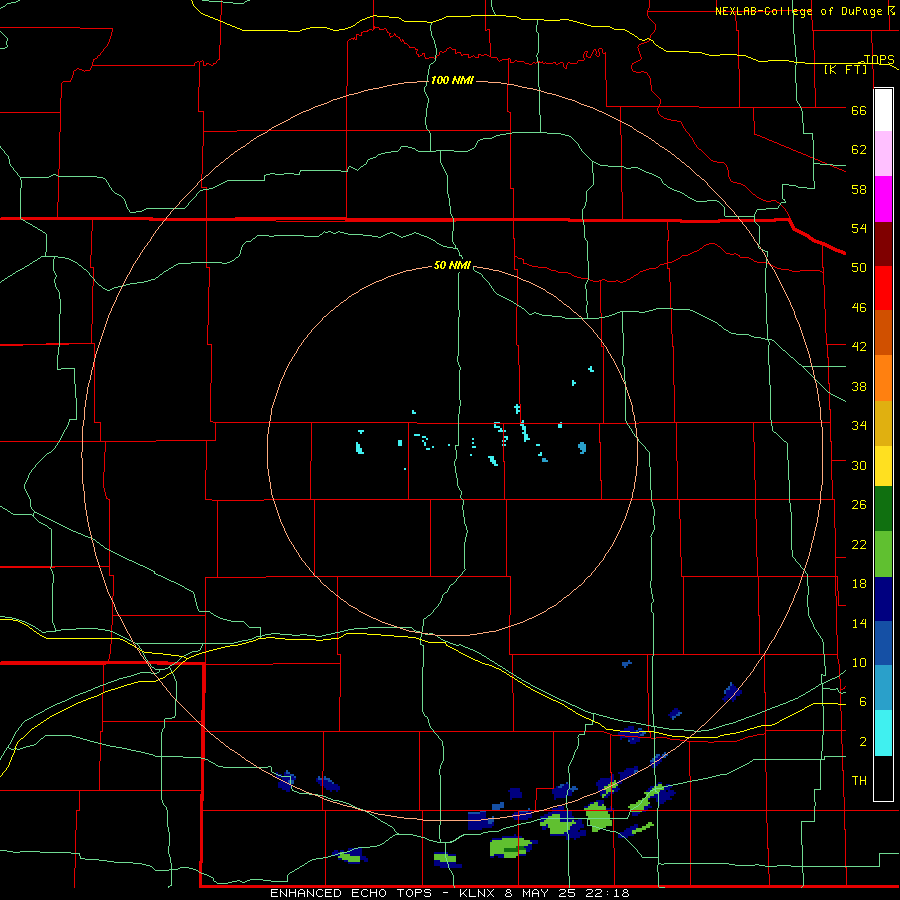The height and width of the screenshot is (900, 900).
Task: Select the dark red legend swatch
Action: (883, 243)
